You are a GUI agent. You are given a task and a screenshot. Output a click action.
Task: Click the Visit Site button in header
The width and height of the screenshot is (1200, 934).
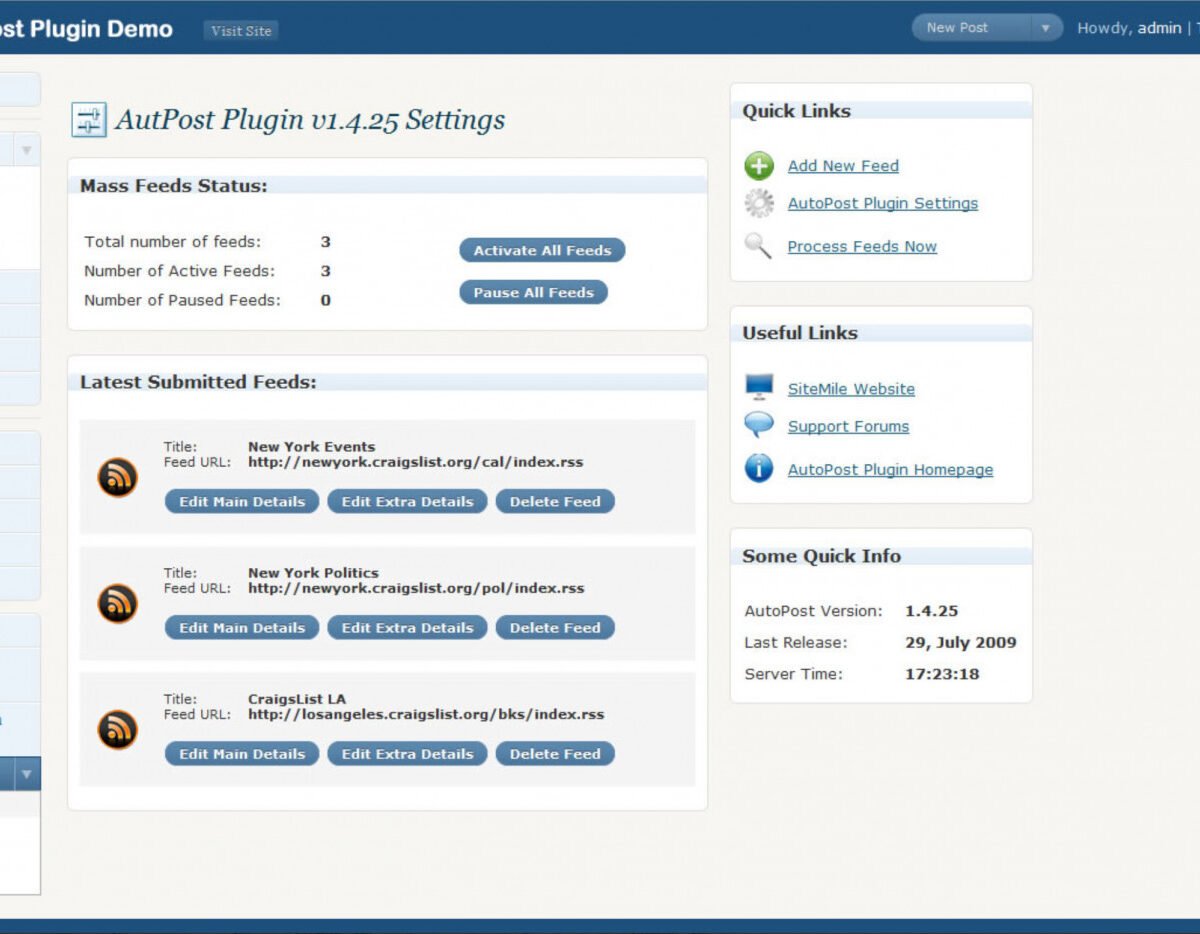pos(241,31)
